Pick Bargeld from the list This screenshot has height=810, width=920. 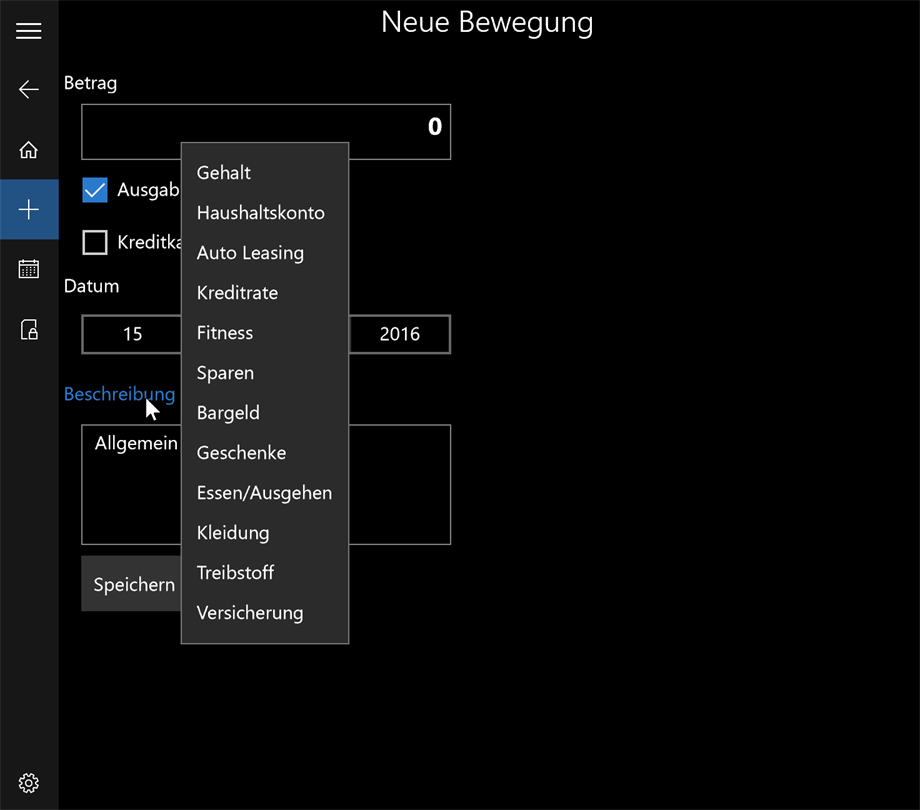pyautogui.click(x=265, y=413)
